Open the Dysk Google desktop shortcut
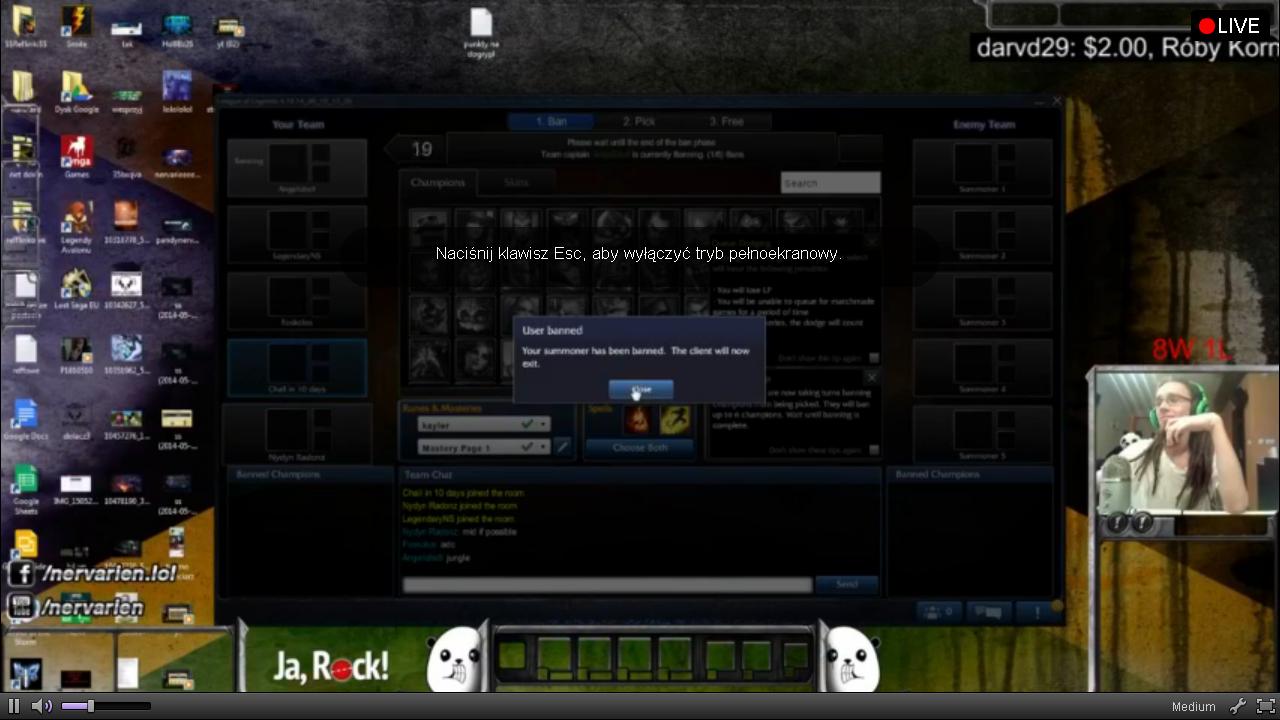Screen dimensions: 1280x720 click(x=76, y=92)
